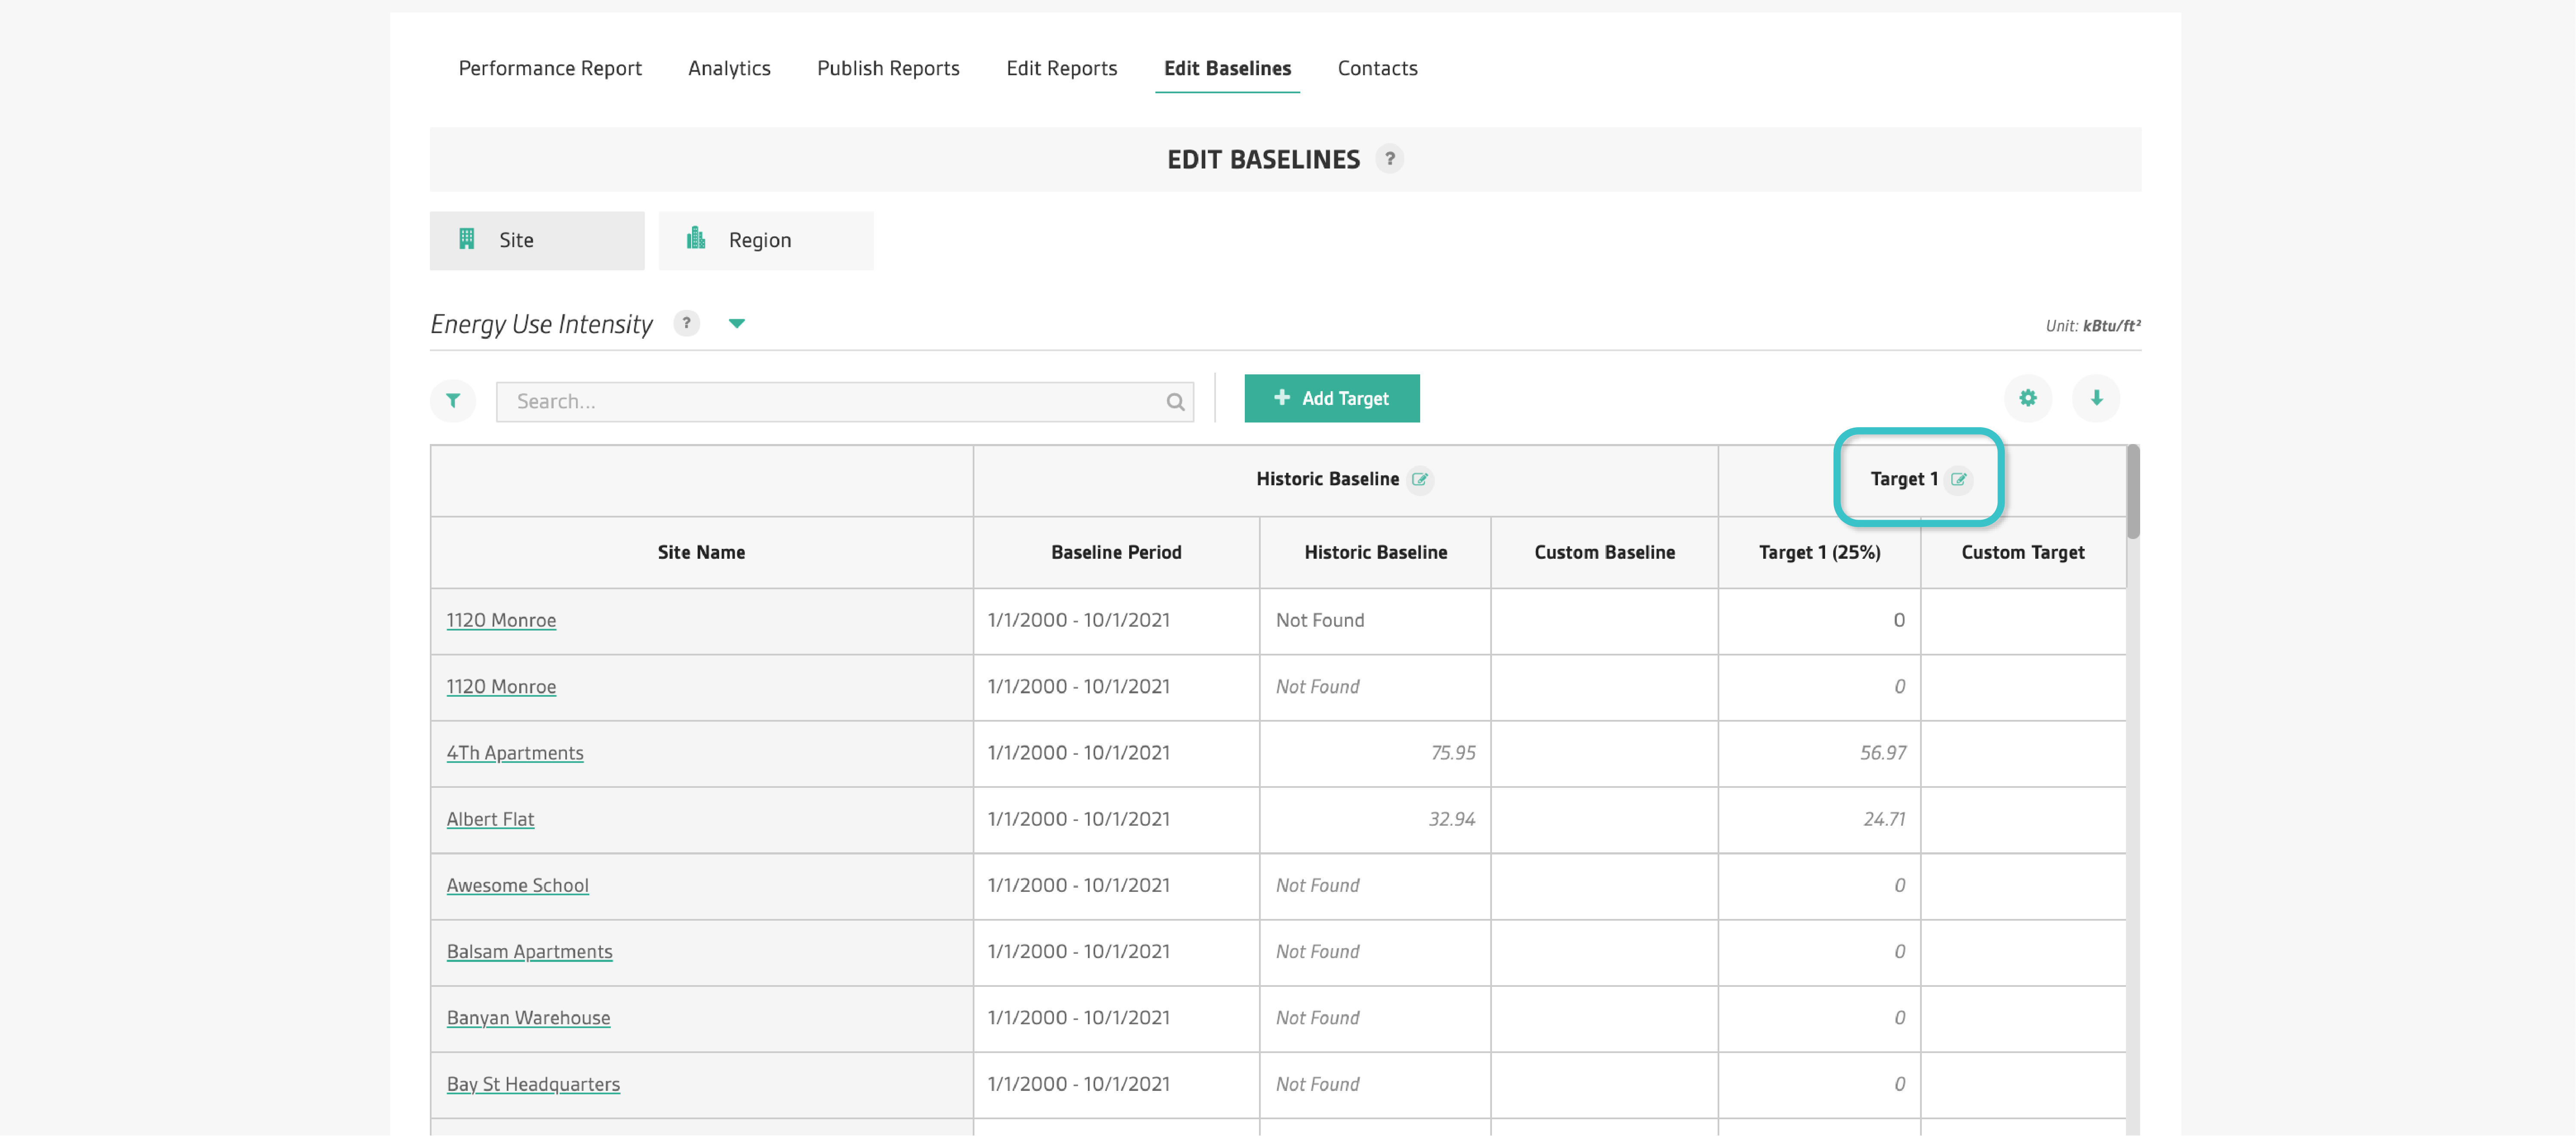The width and height of the screenshot is (2576, 1136).
Task: Click the Target 1 (25%) column header
Action: pos(1819,552)
